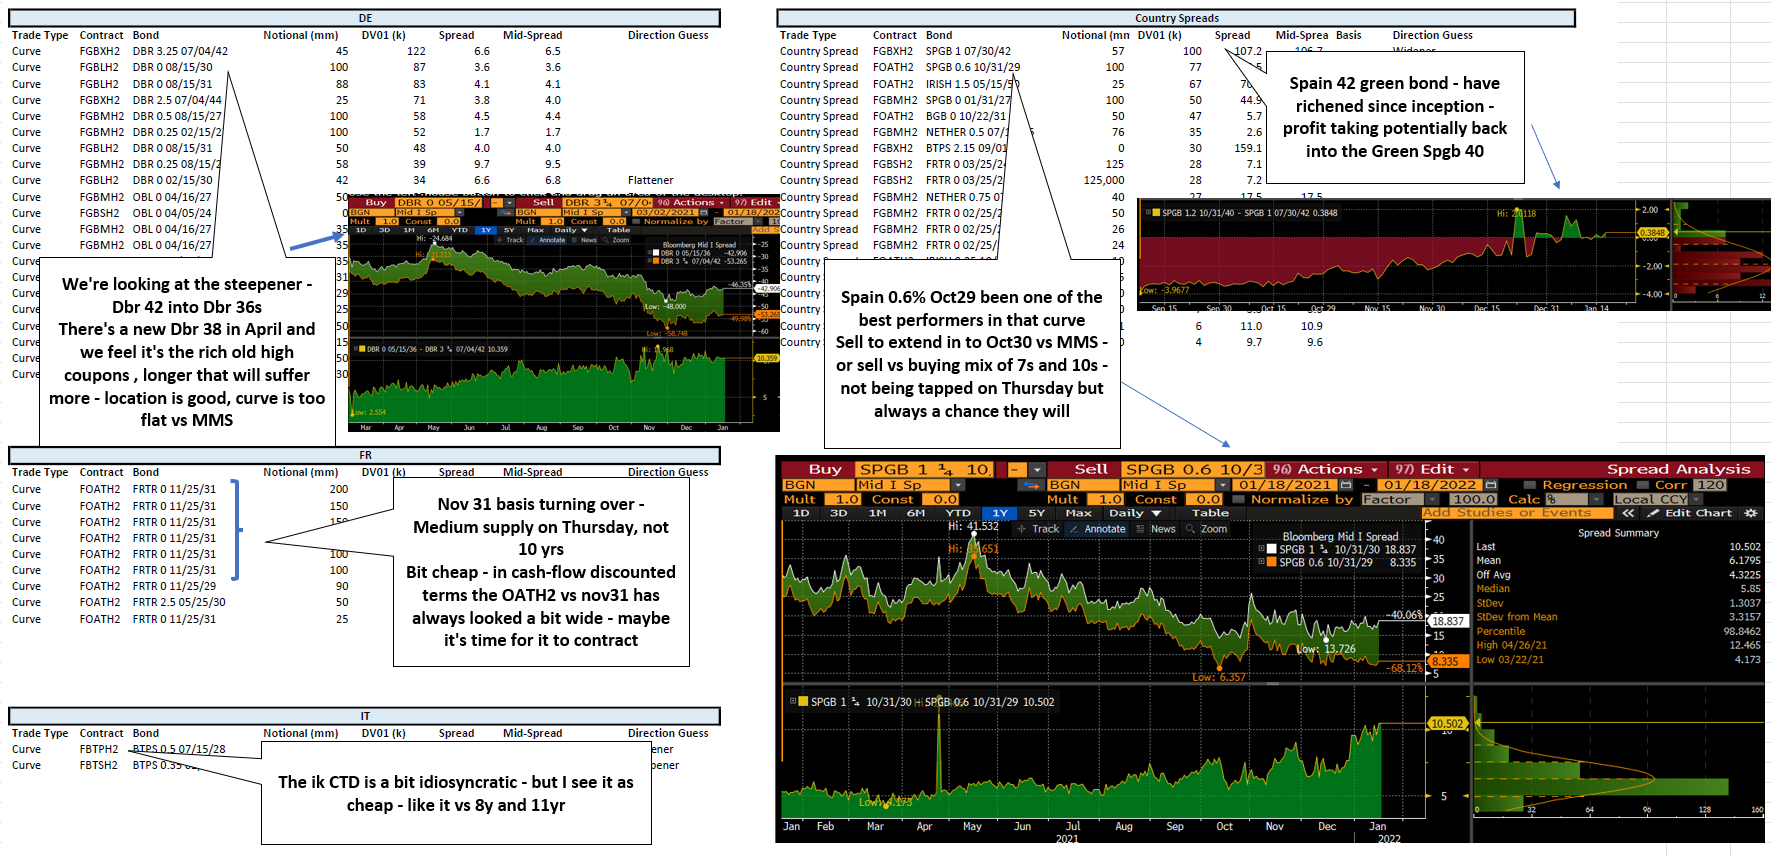Click the swap buy/sell arrows icon in SPGB chart

pyautogui.click(x=1031, y=485)
